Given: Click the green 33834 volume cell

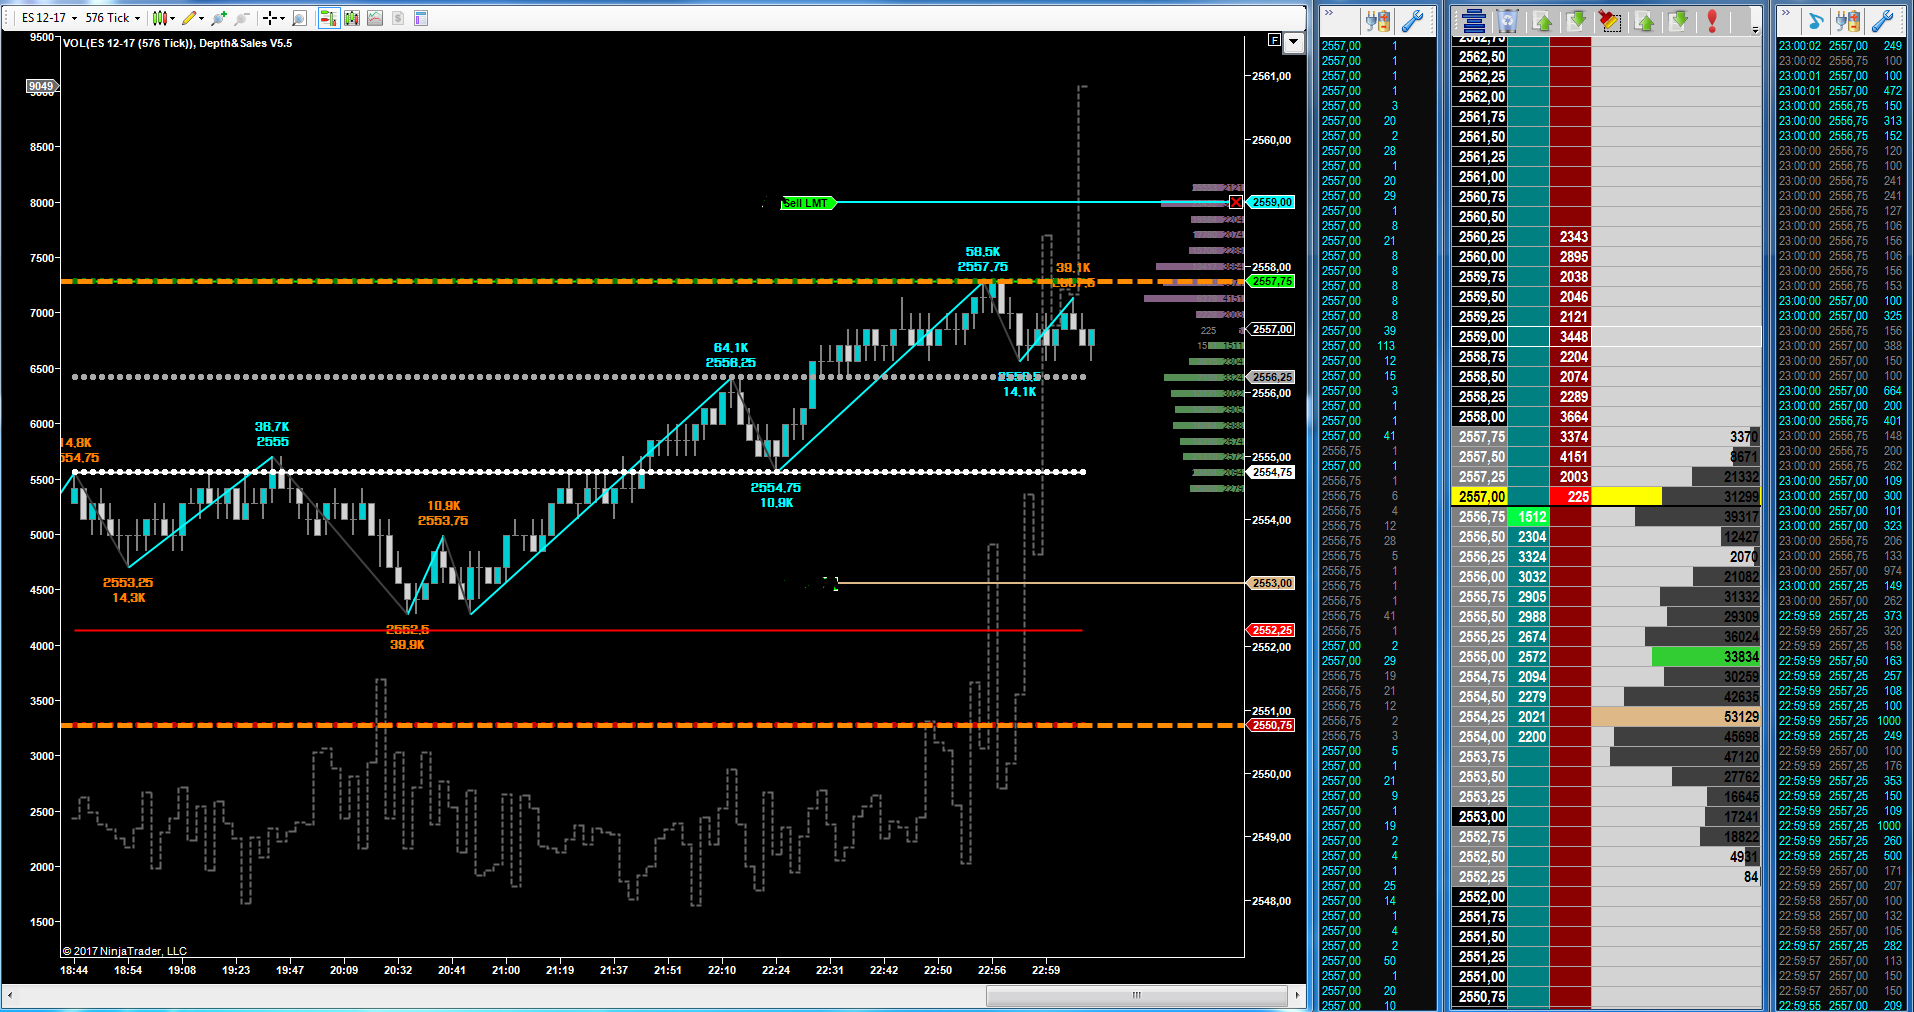Looking at the screenshot, I should pyautogui.click(x=1706, y=657).
